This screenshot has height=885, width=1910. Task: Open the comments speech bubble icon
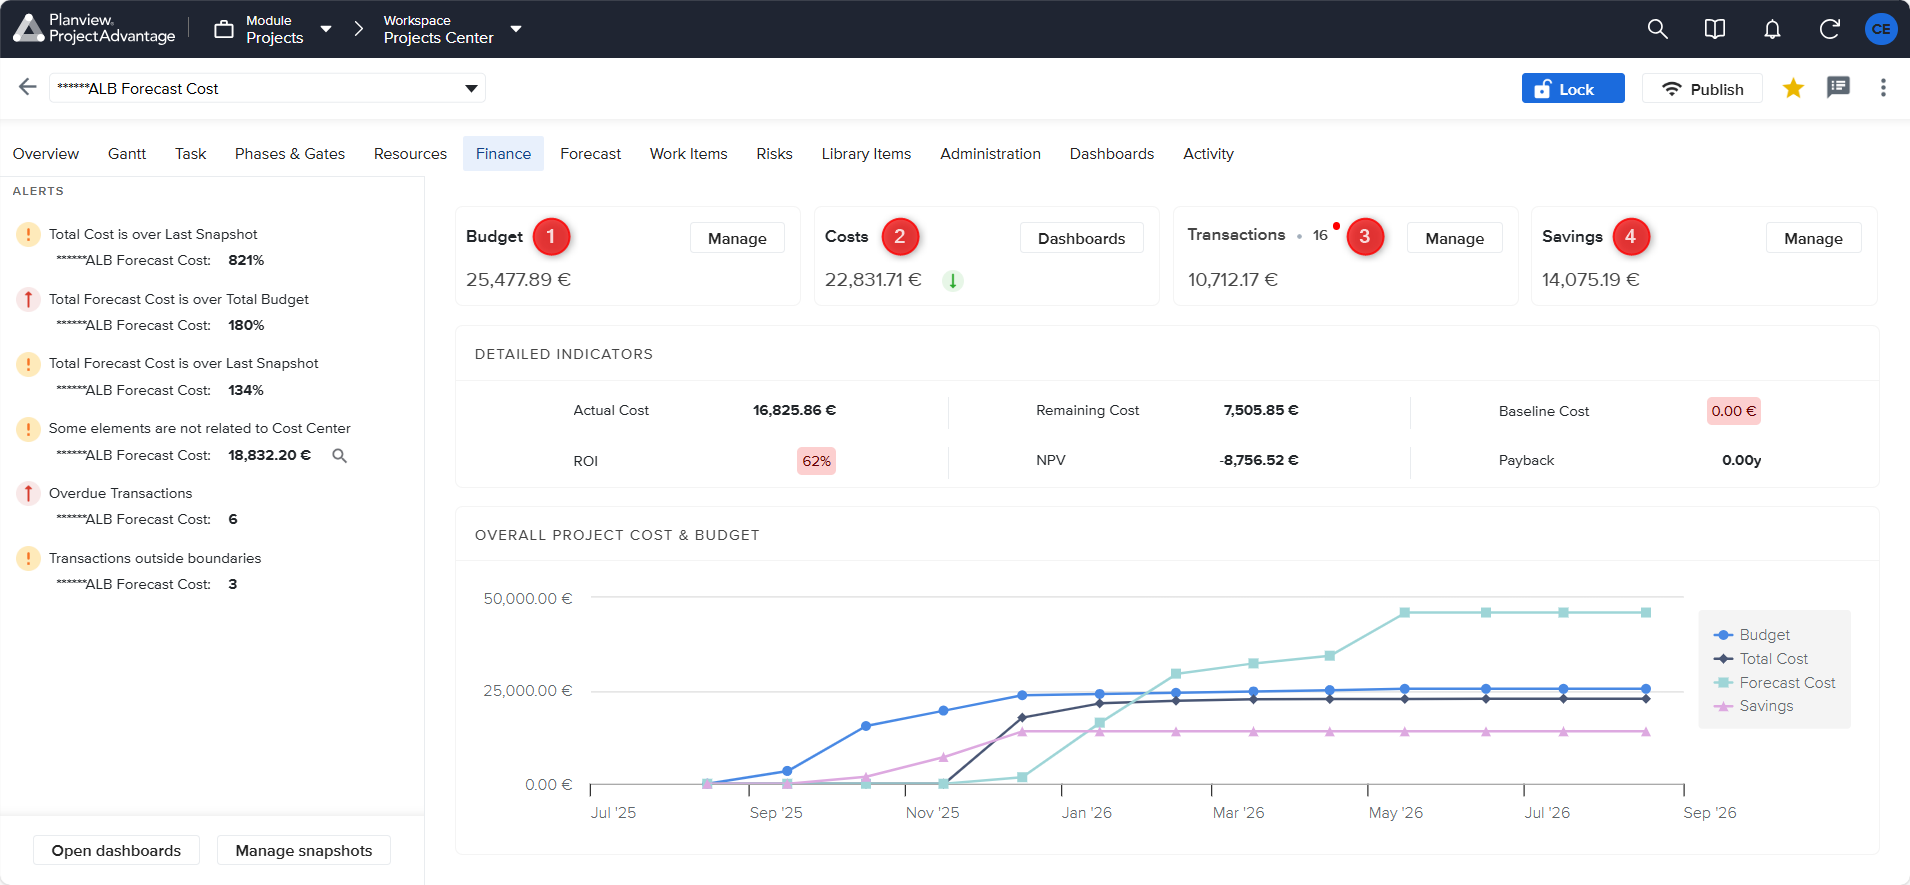(x=1838, y=88)
